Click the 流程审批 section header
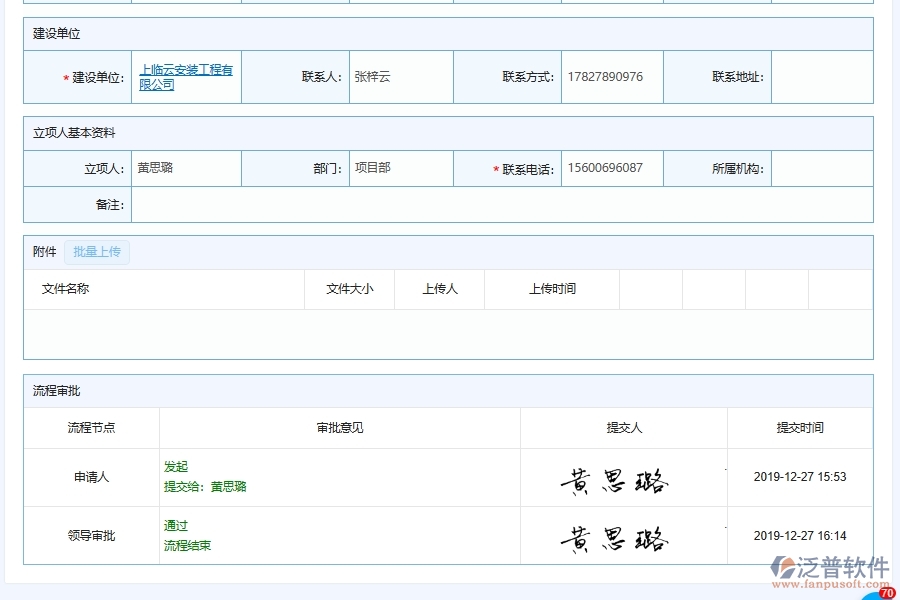Image resolution: width=900 pixels, height=600 pixels. (x=53, y=391)
